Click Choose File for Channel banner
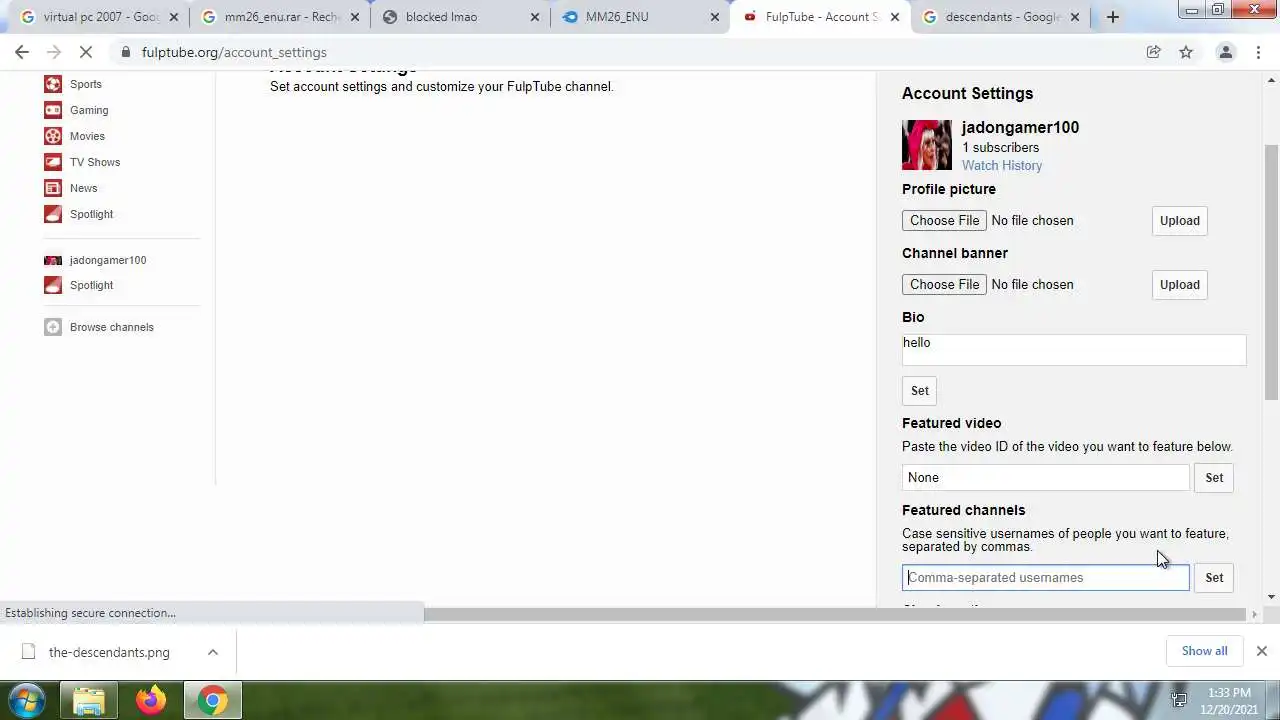 [944, 284]
